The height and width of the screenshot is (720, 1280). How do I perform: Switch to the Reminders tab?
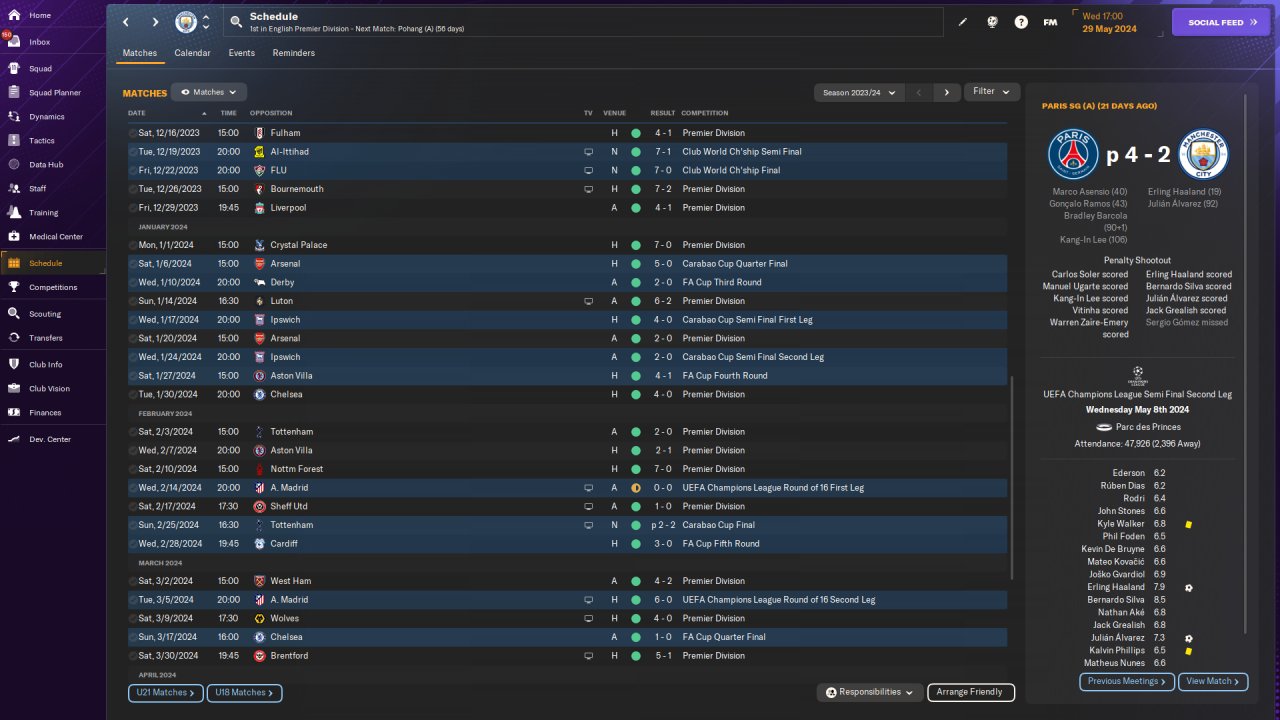click(293, 53)
